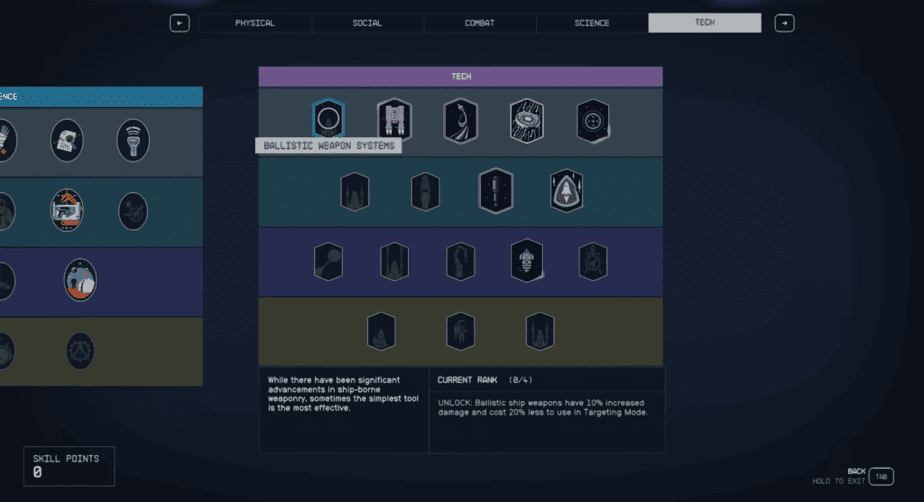Click the blue Science panel header
Screen dimensions: 924x502
pos(101,97)
